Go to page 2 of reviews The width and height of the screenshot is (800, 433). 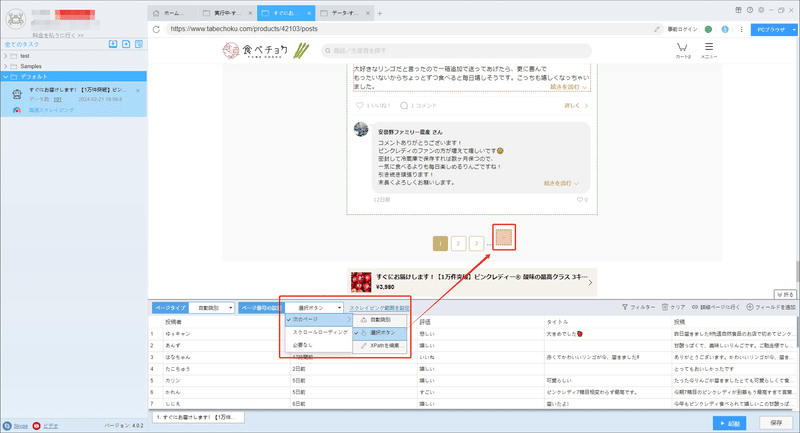click(458, 244)
